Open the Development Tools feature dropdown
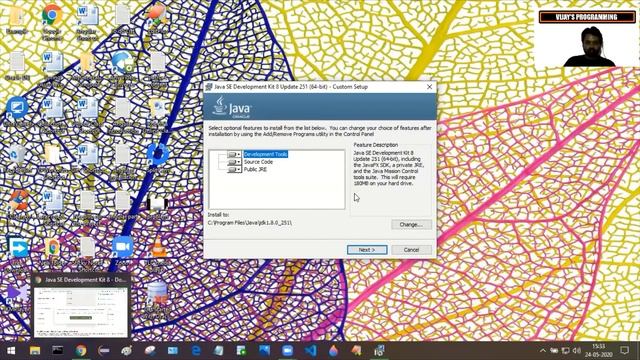640x360 pixels. coord(234,154)
